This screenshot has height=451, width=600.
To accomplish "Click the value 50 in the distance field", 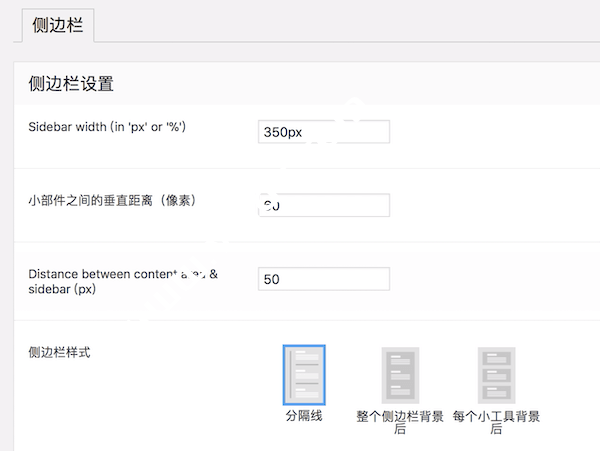I will pyautogui.click(x=271, y=279).
